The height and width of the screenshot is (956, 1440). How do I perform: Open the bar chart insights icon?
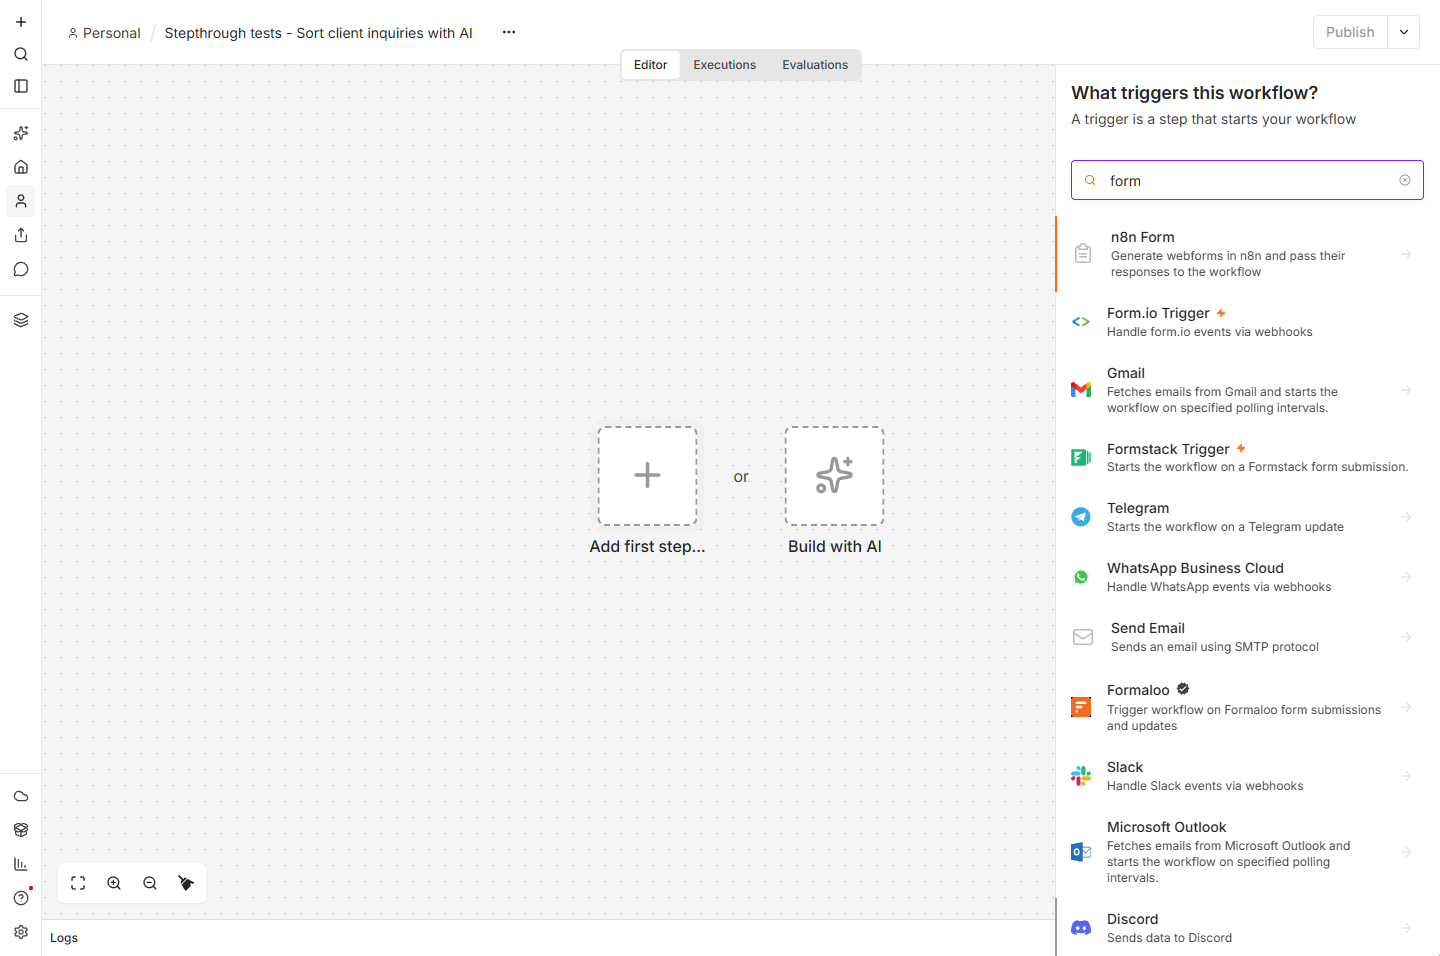click(x=21, y=864)
